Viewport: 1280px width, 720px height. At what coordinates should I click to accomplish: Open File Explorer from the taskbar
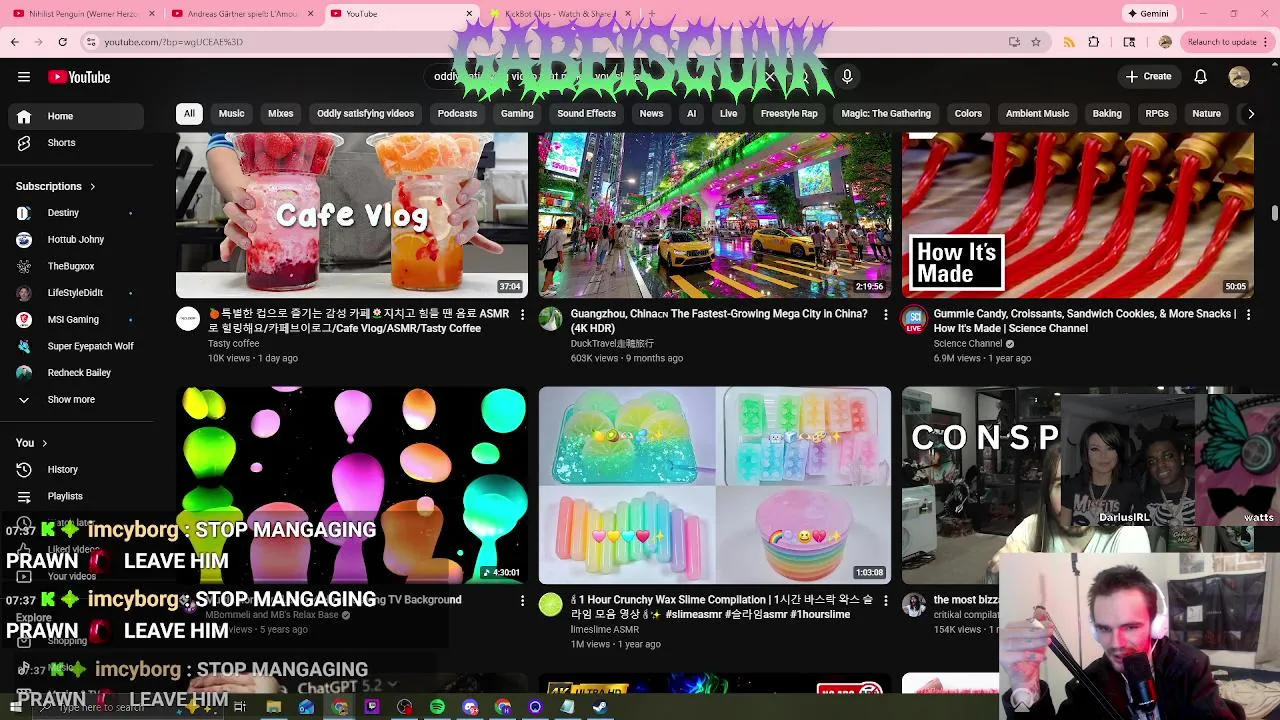(x=273, y=707)
